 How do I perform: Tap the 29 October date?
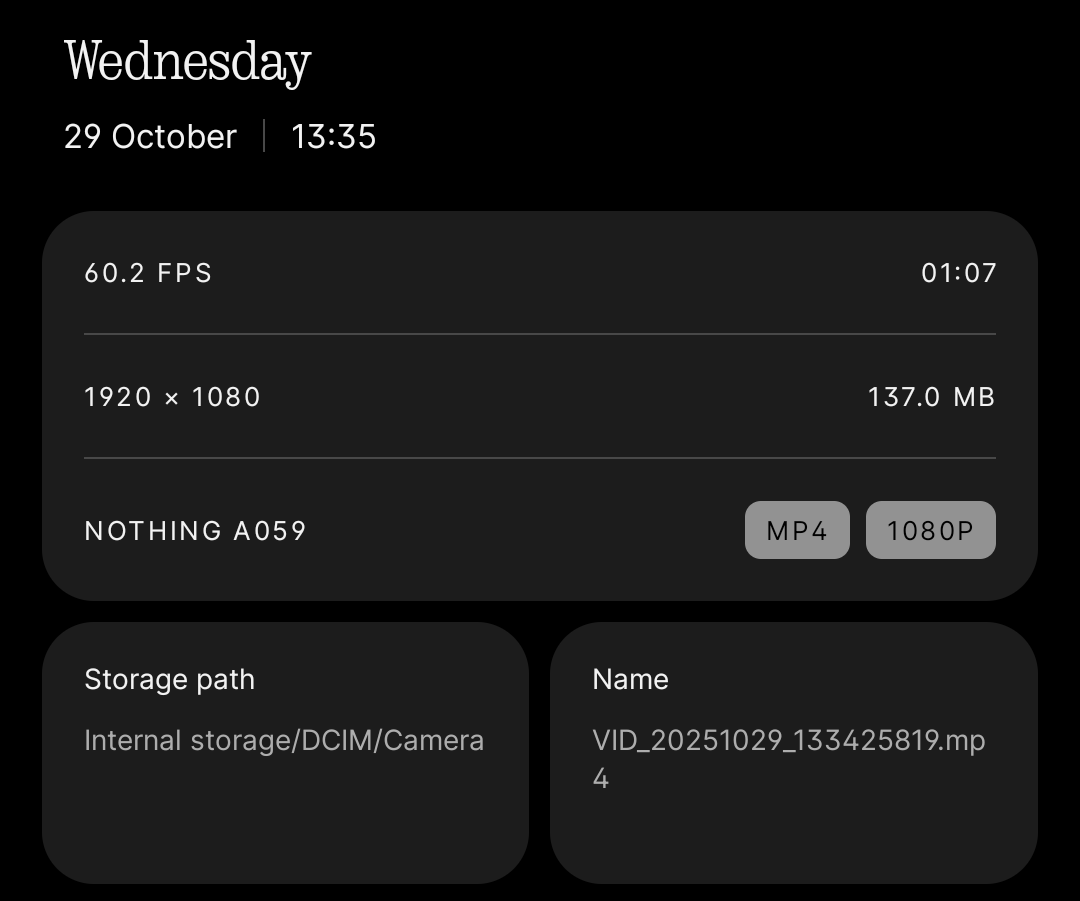[x=150, y=137]
